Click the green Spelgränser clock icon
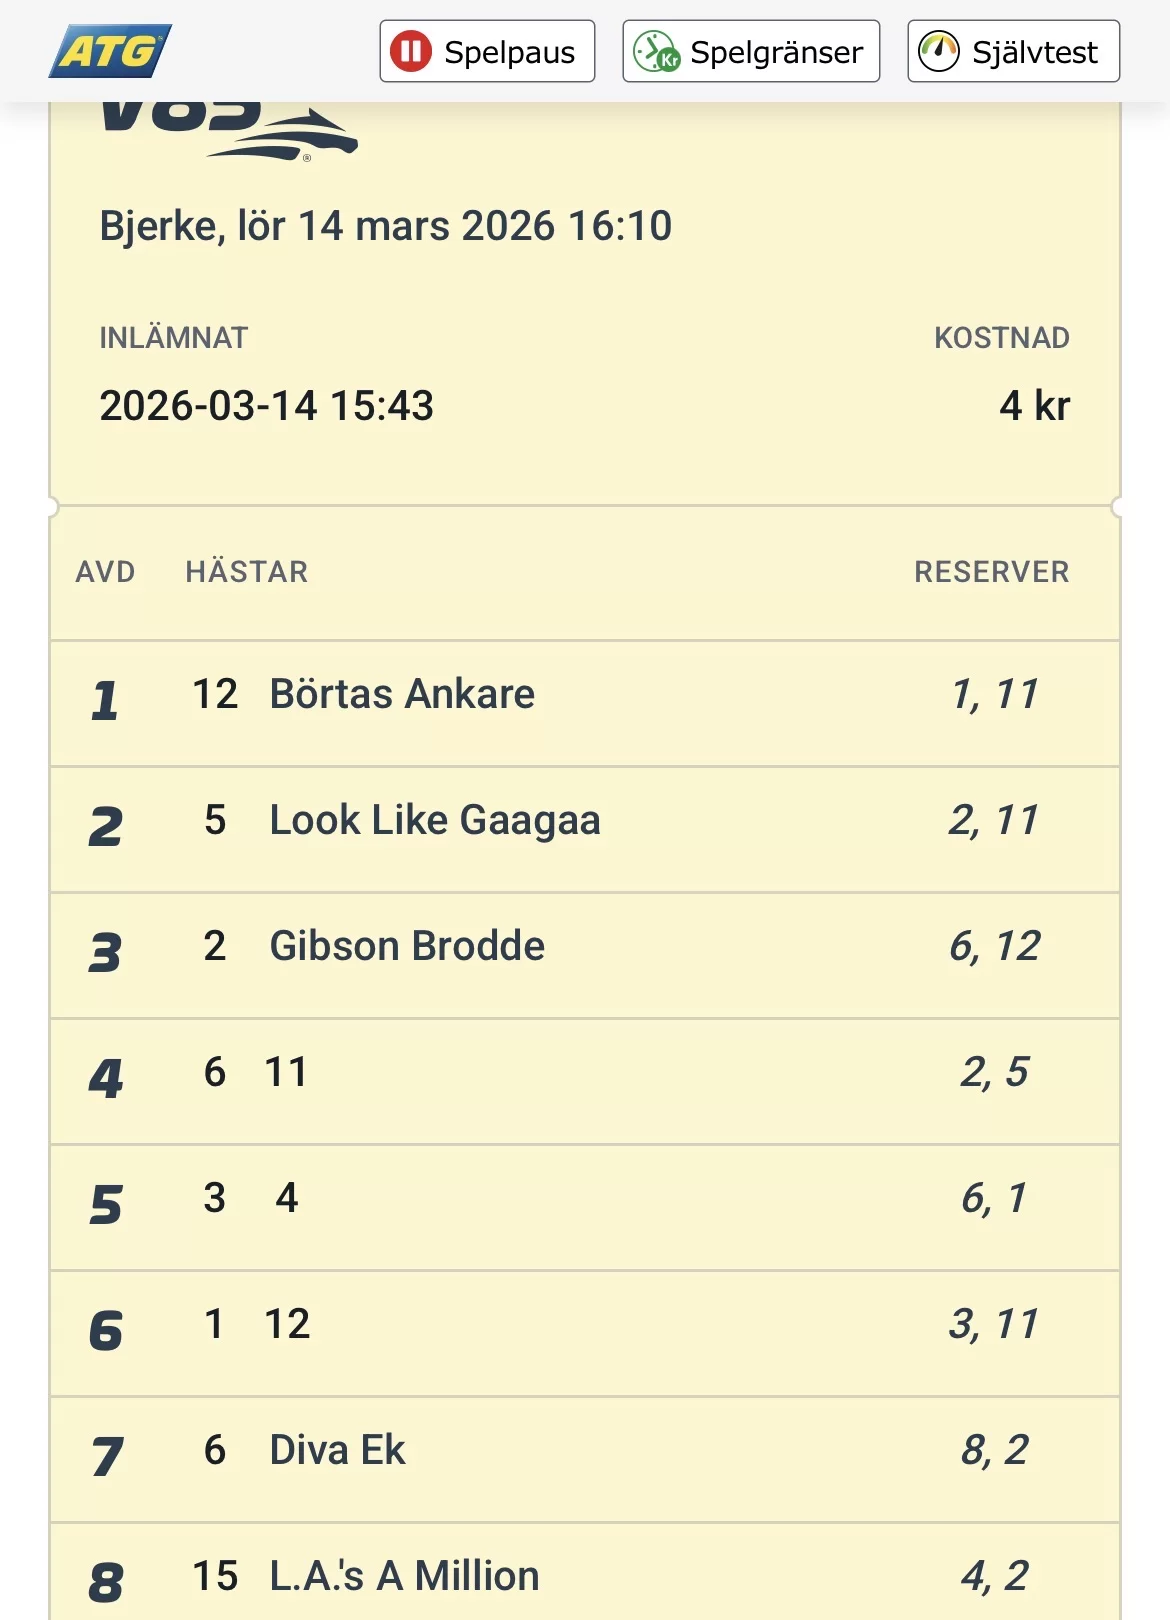The height and width of the screenshot is (1620, 1170). tap(656, 51)
